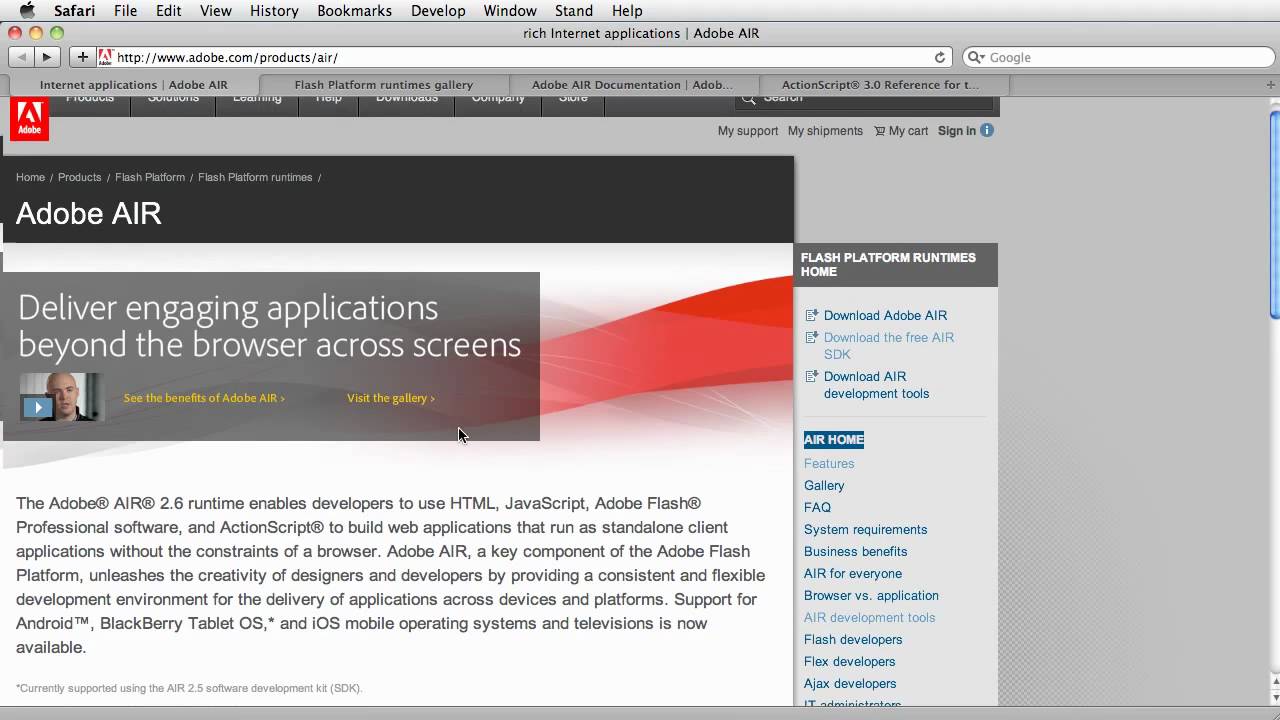Open the System requirements link
This screenshot has width=1280, height=720.
pos(865,530)
